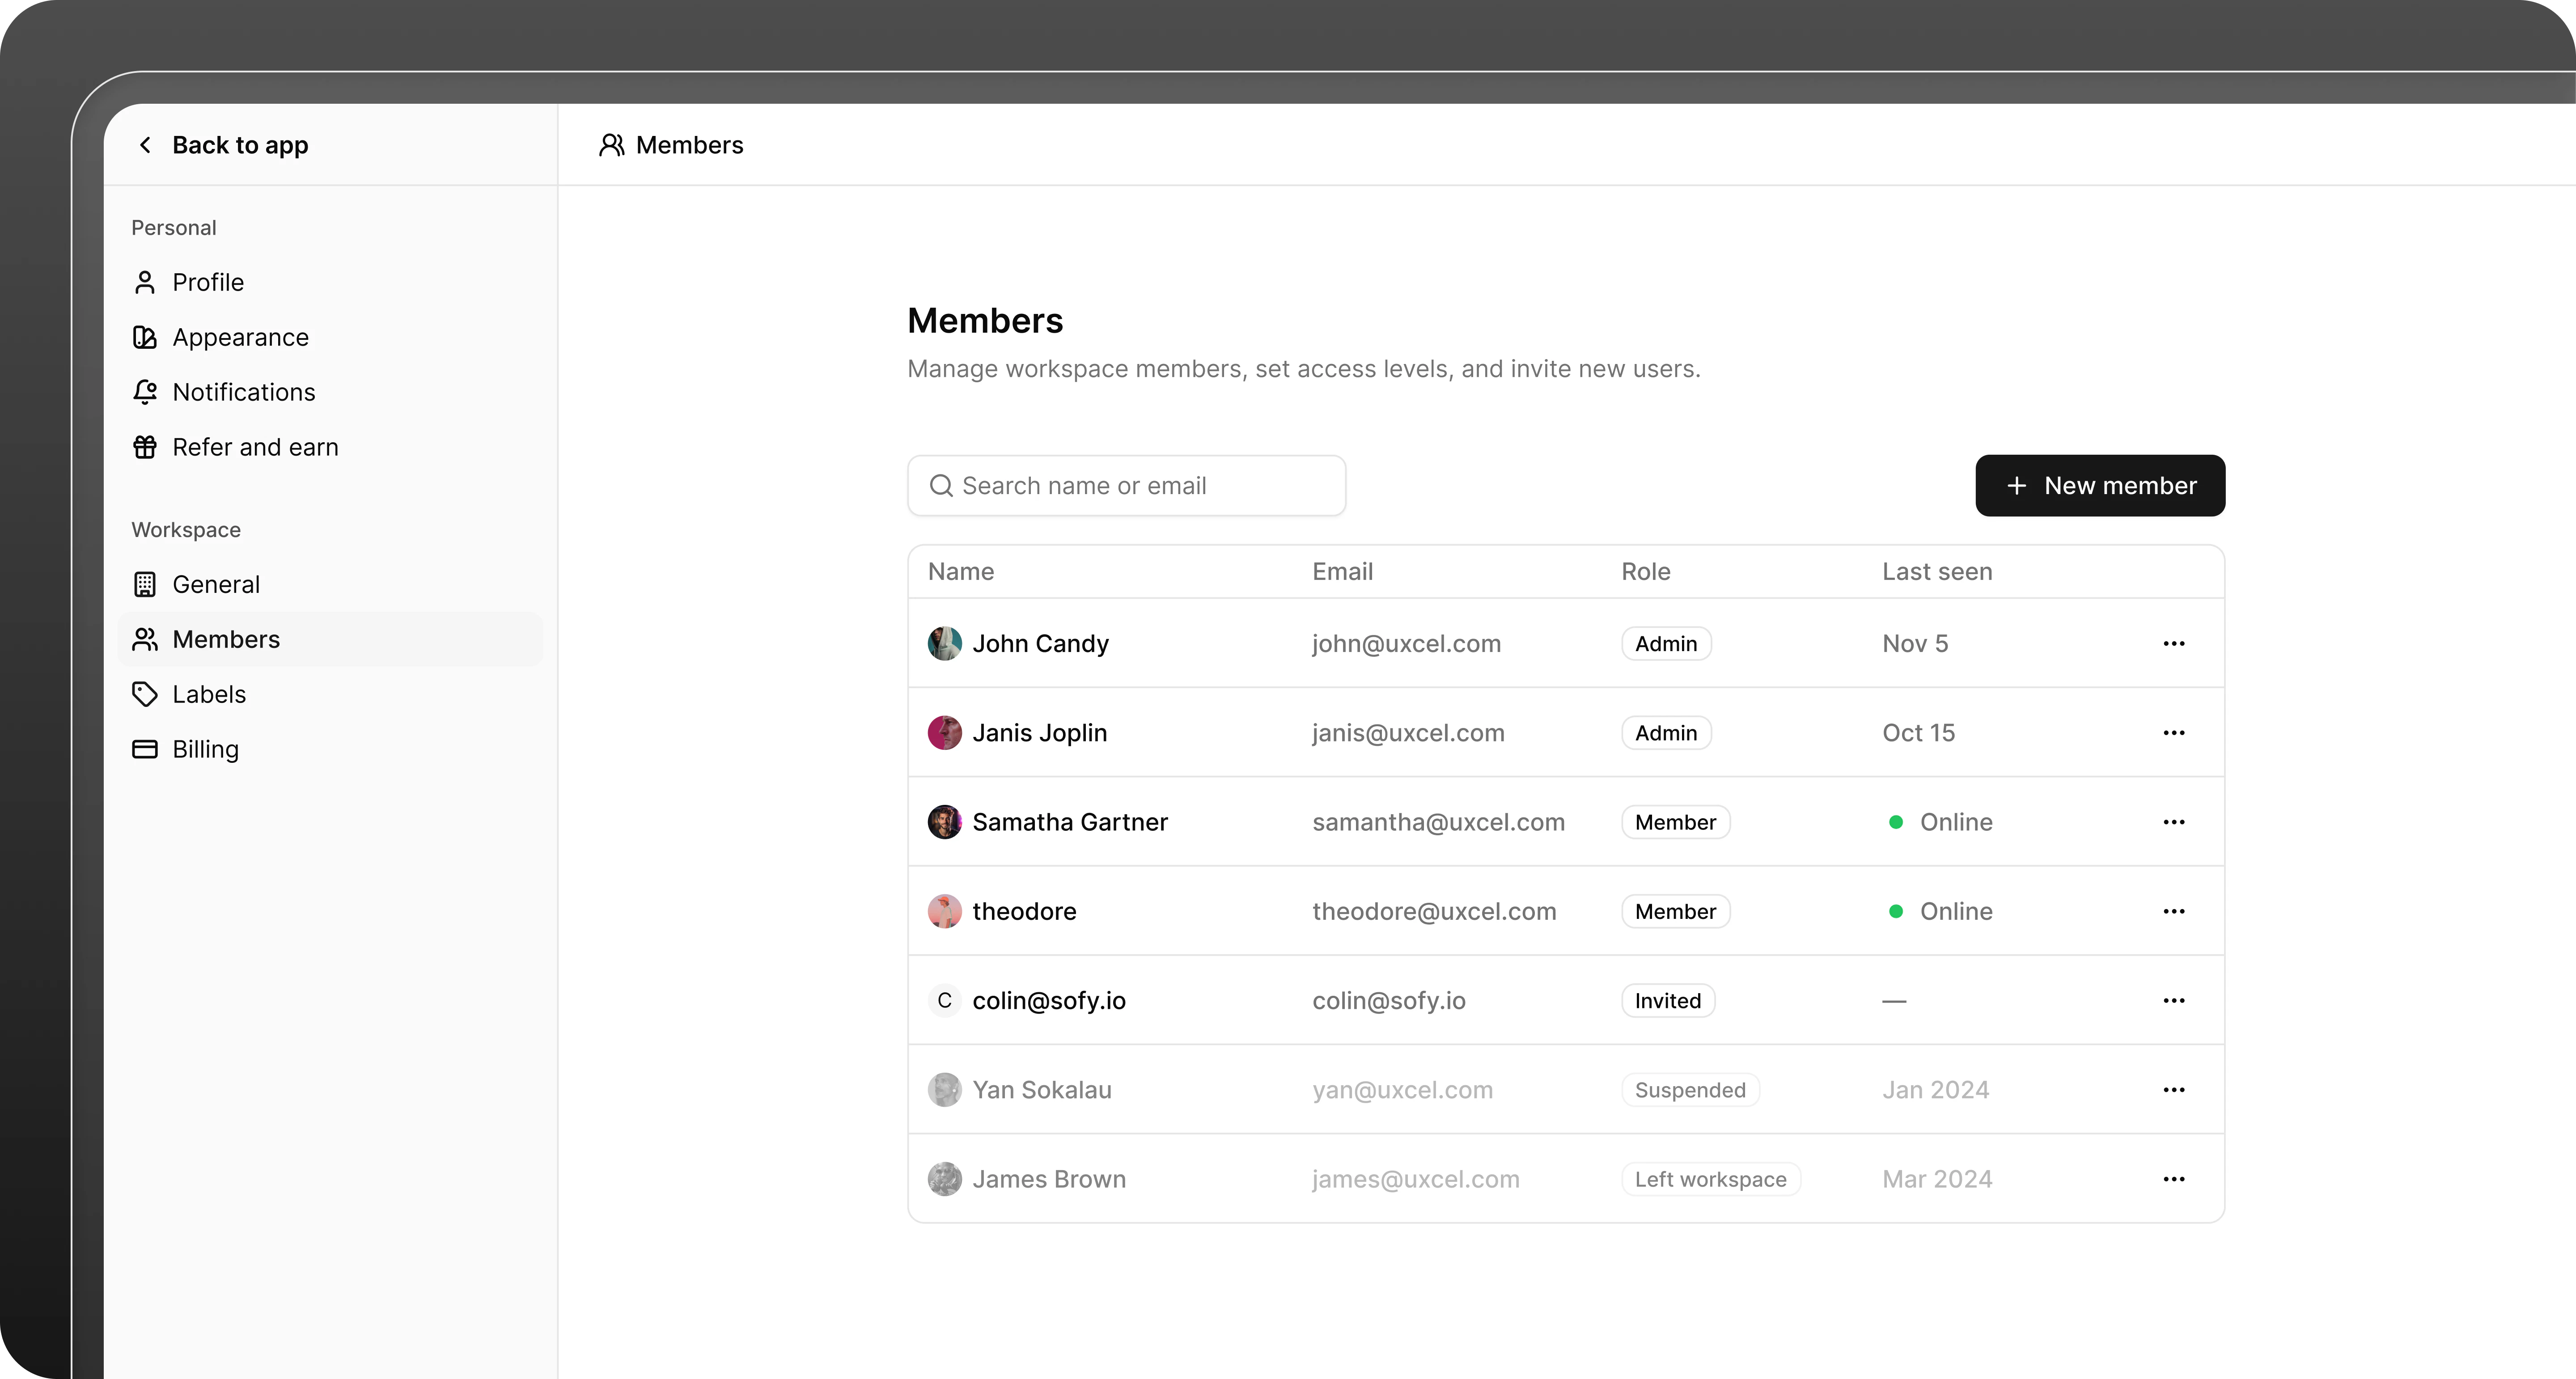2576x1379 pixels.
Task: Click the back chevron next to Back to app
Action: [x=145, y=144]
